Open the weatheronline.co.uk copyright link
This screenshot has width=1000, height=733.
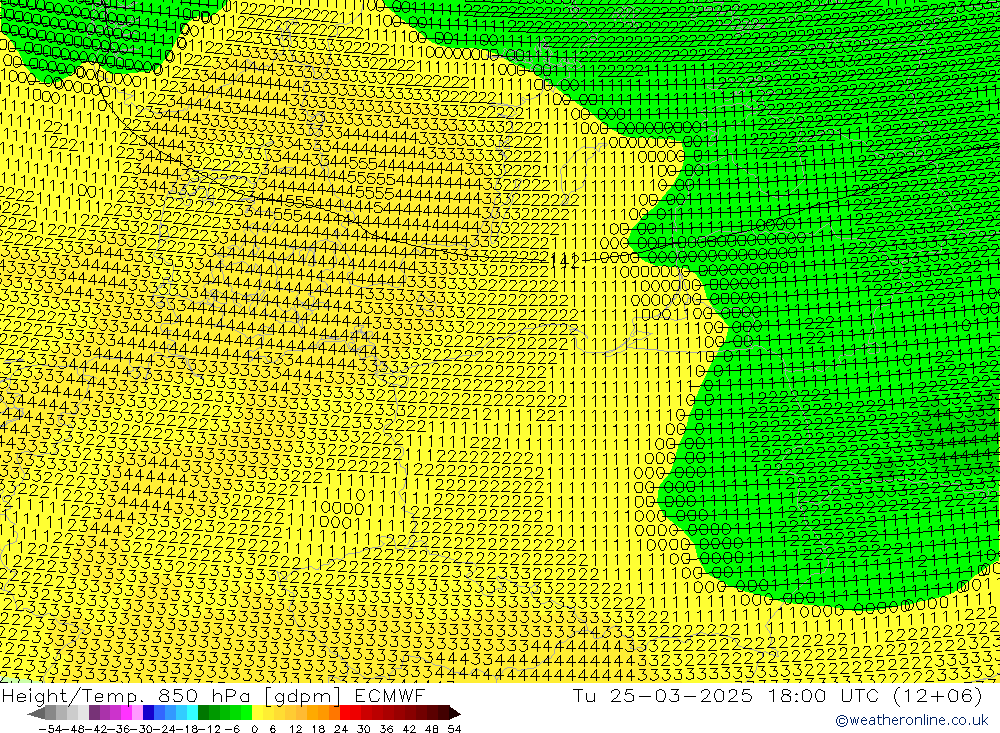click(x=912, y=720)
